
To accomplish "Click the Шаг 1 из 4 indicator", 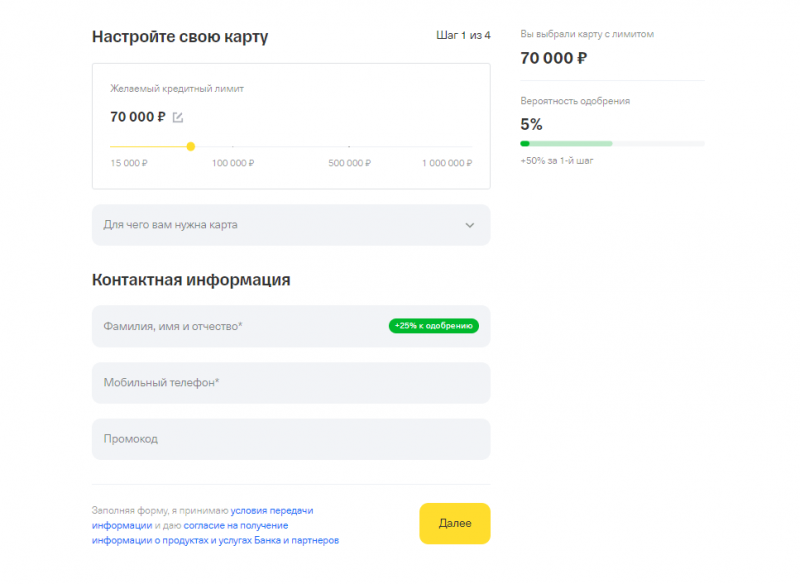I will click(463, 36).
